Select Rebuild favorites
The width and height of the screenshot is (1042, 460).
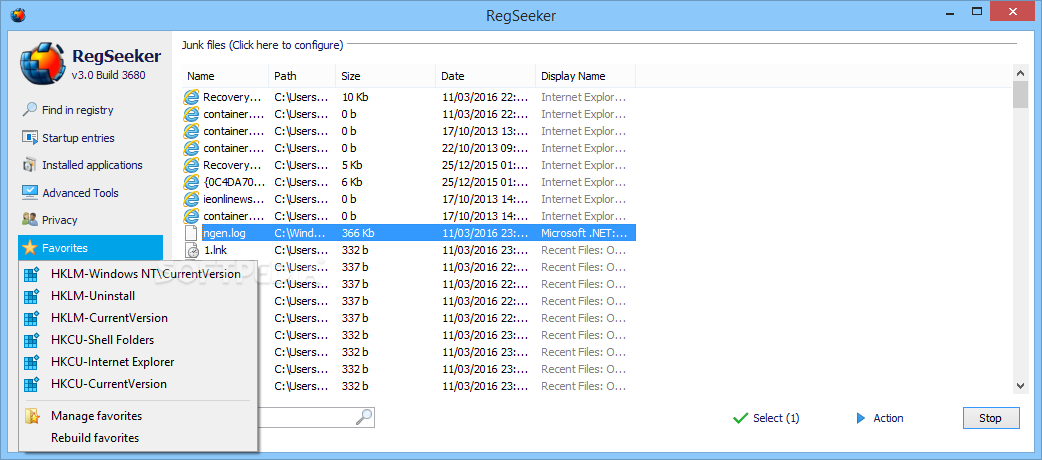click(138, 438)
